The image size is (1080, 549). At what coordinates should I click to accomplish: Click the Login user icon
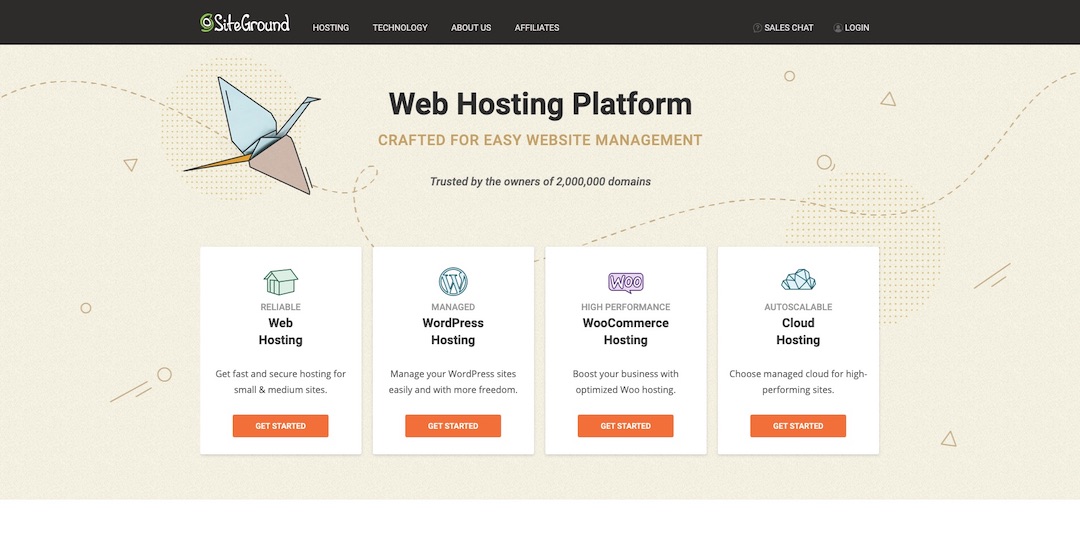click(838, 28)
